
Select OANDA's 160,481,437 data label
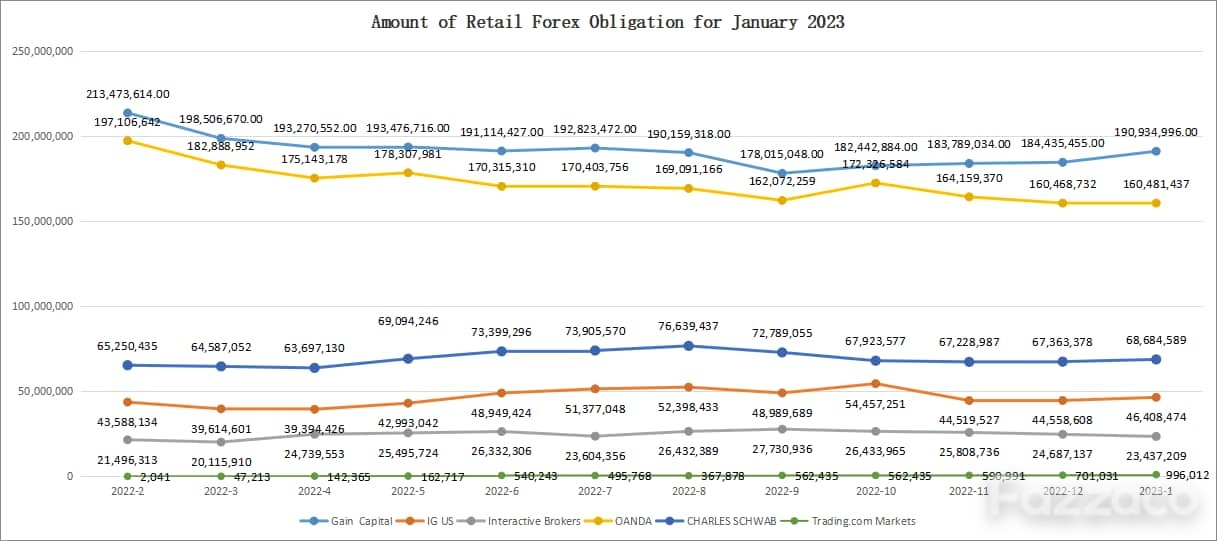[1155, 184]
